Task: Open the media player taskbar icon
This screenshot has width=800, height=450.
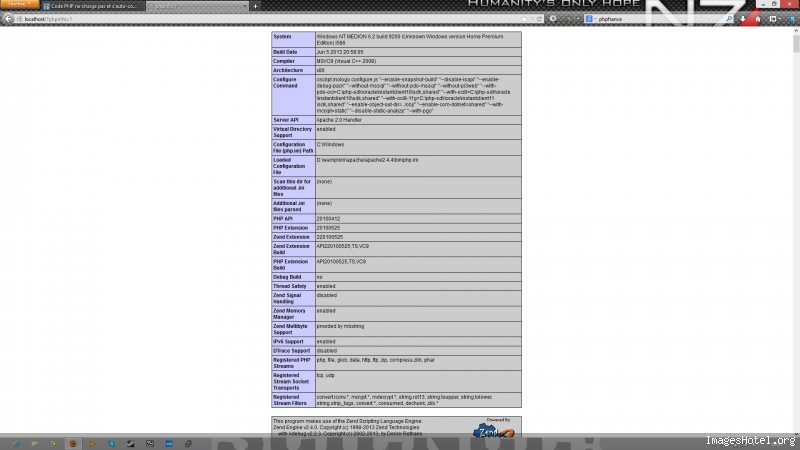Action: pos(54,444)
